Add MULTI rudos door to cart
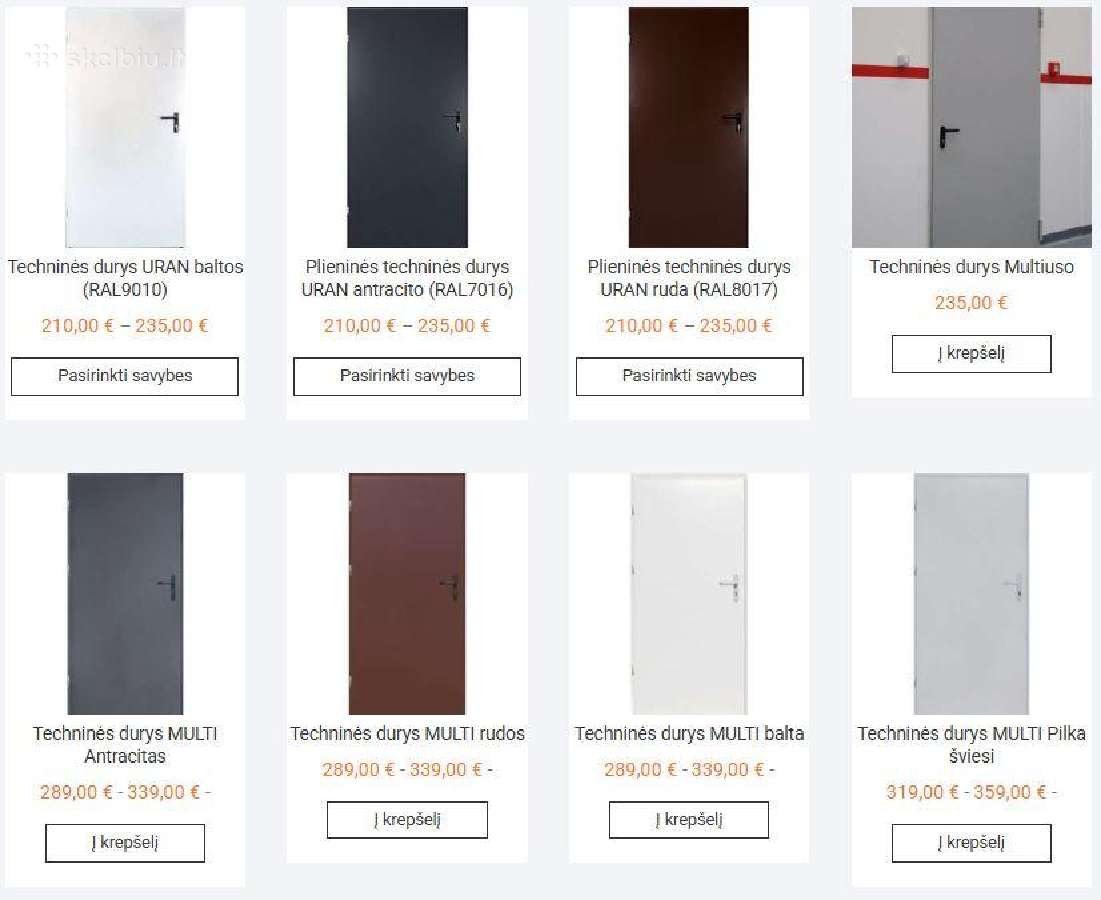Image resolution: width=1101 pixels, height=900 pixels. tap(407, 820)
